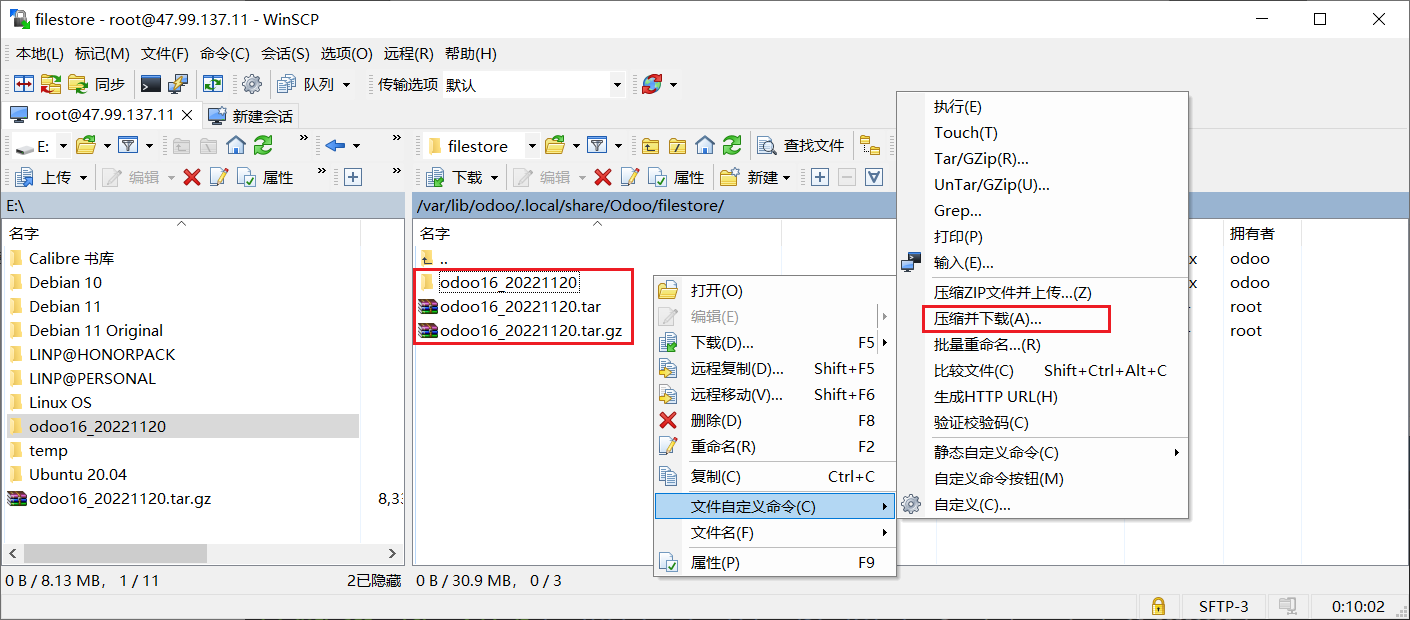Open local panel Properties (属性)
1410x620 pixels.
tap(265, 177)
